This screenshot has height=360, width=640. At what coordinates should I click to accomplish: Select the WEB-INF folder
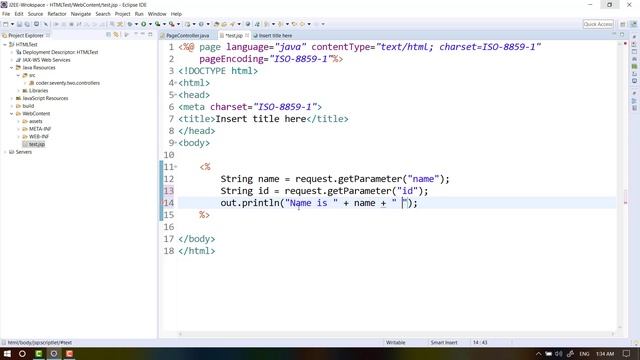tap(39, 137)
